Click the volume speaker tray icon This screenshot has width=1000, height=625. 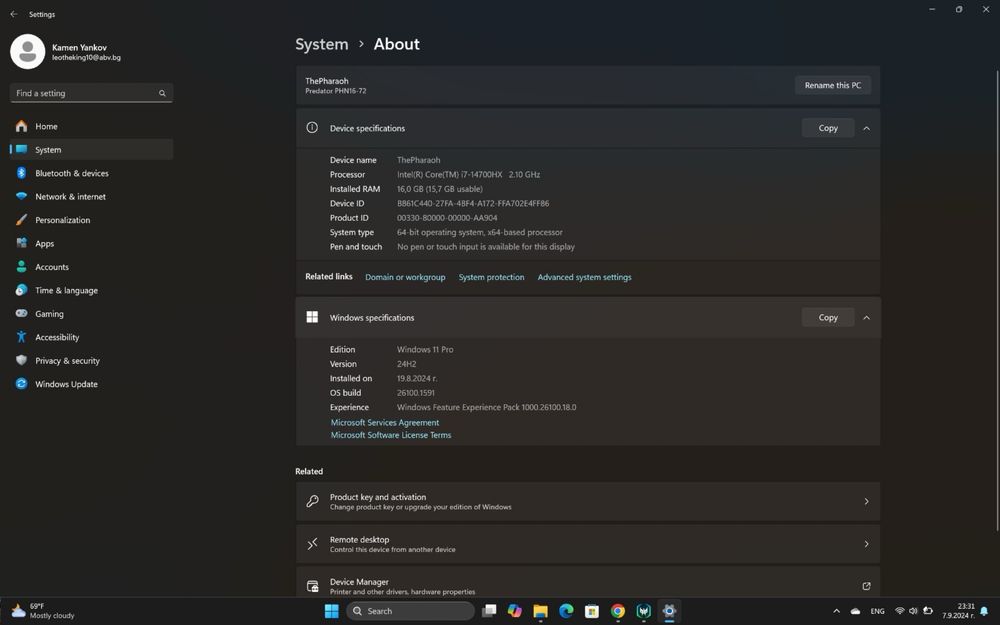pyautogui.click(x=913, y=611)
